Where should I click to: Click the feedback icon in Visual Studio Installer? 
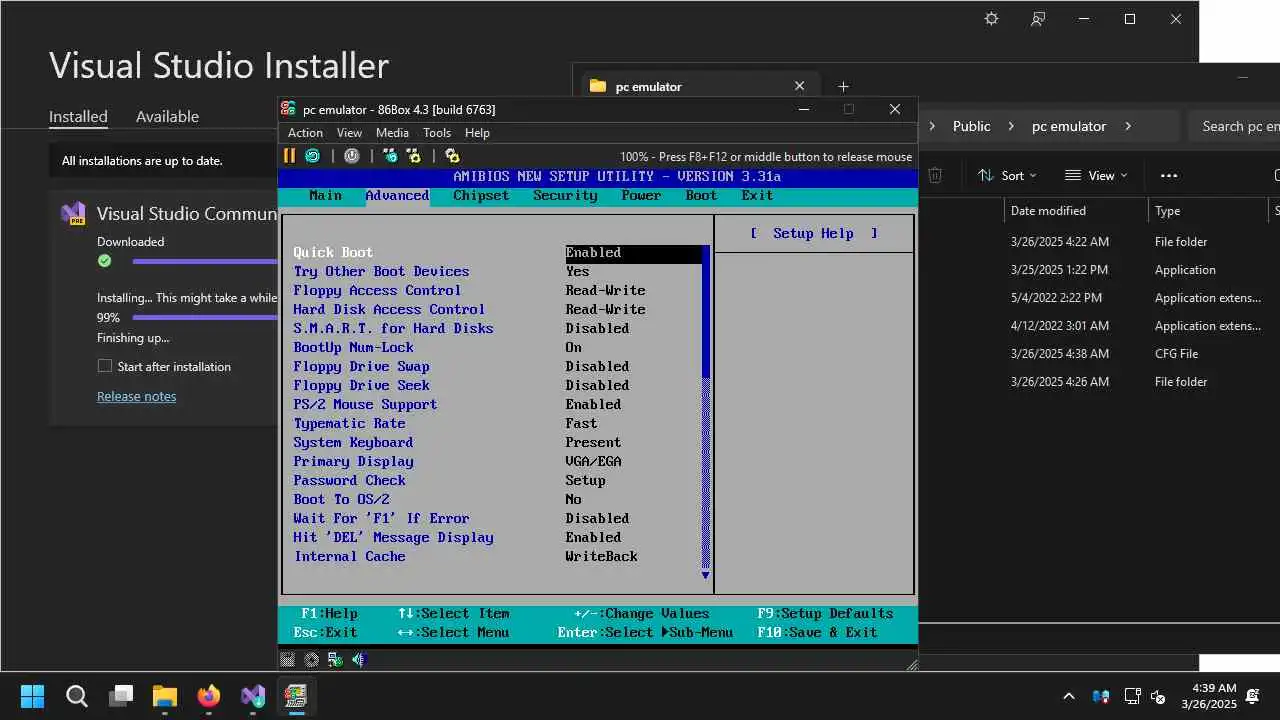tap(1038, 19)
